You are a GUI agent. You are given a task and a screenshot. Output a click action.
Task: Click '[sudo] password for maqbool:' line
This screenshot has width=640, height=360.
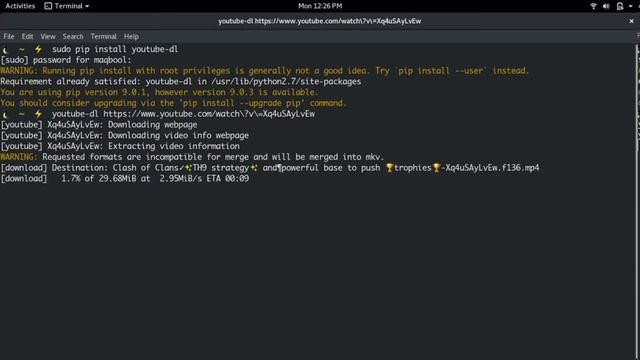click(66, 60)
